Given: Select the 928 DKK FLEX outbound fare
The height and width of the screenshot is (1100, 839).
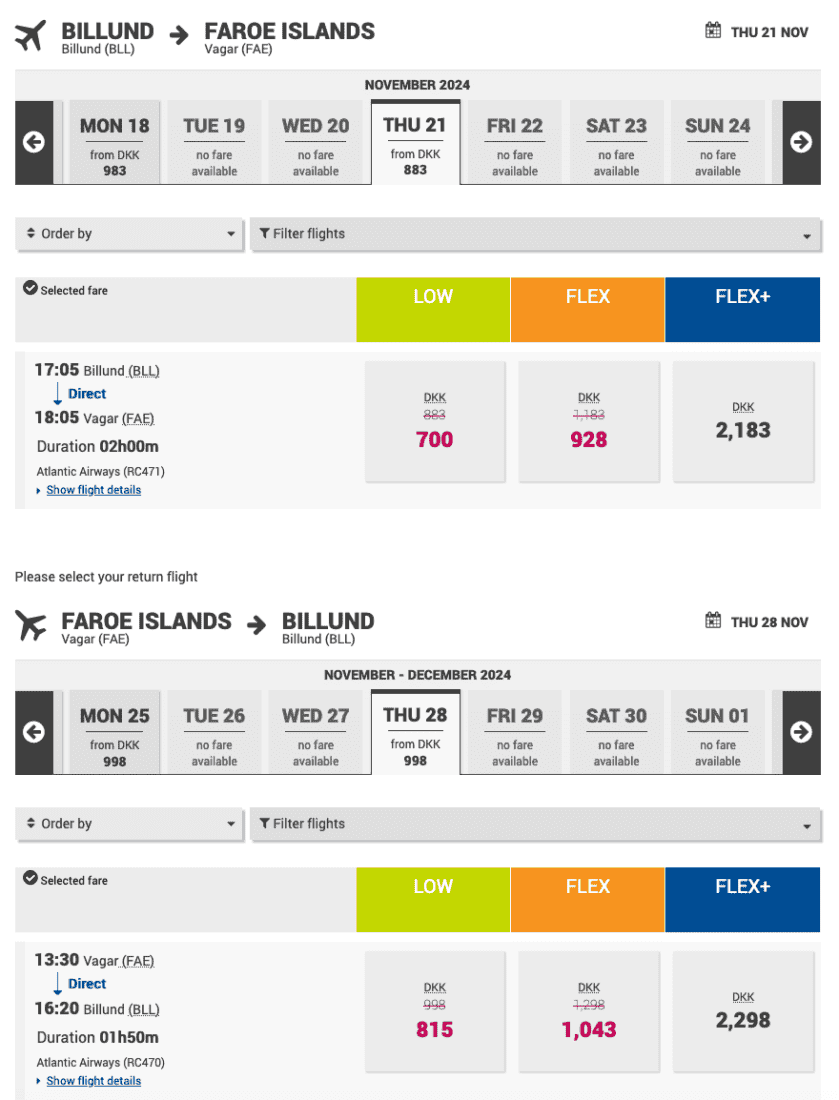Looking at the screenshot, I should pos(589,421).
